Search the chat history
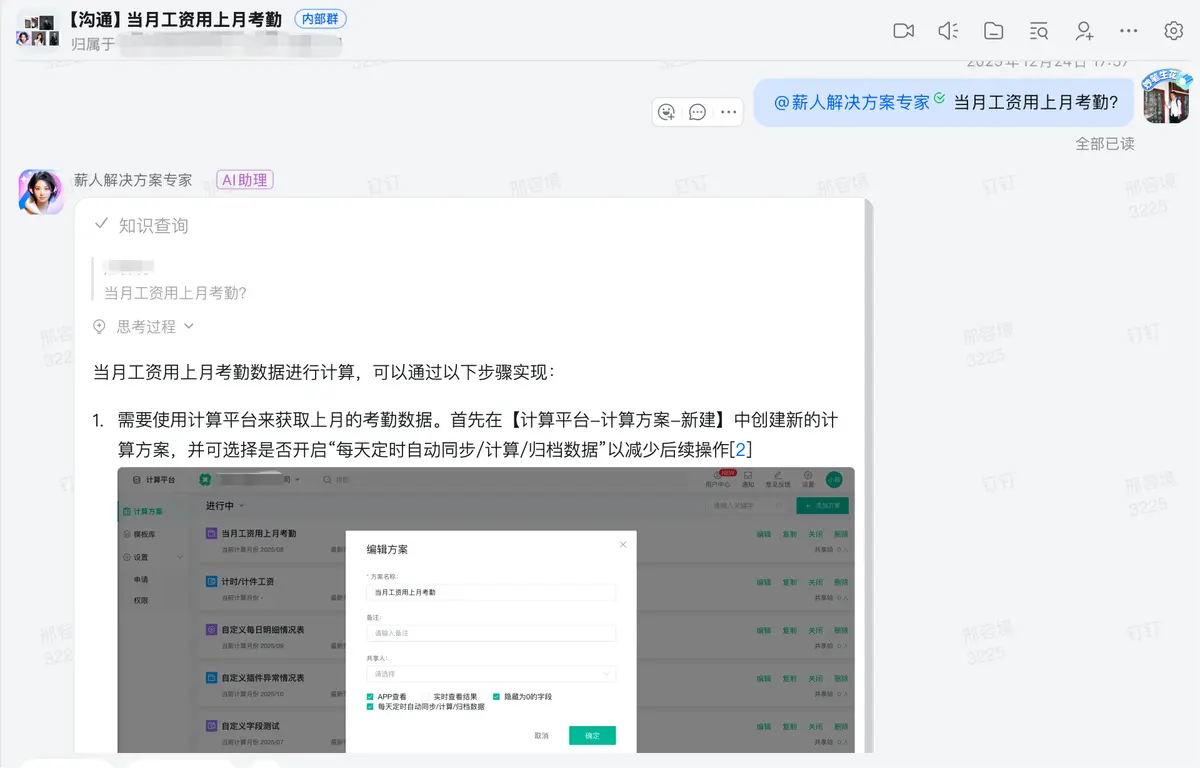The image size is (1200, 768). tap(1039, 31)
